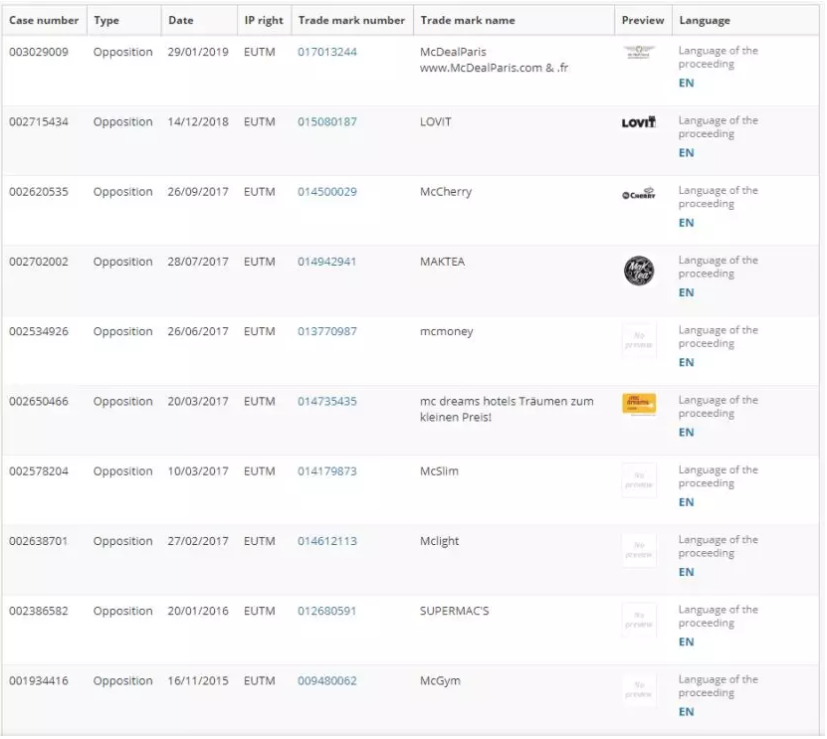Select case number 002702002
The width and height of the screenshot is (827, 739).
[39, 262]
